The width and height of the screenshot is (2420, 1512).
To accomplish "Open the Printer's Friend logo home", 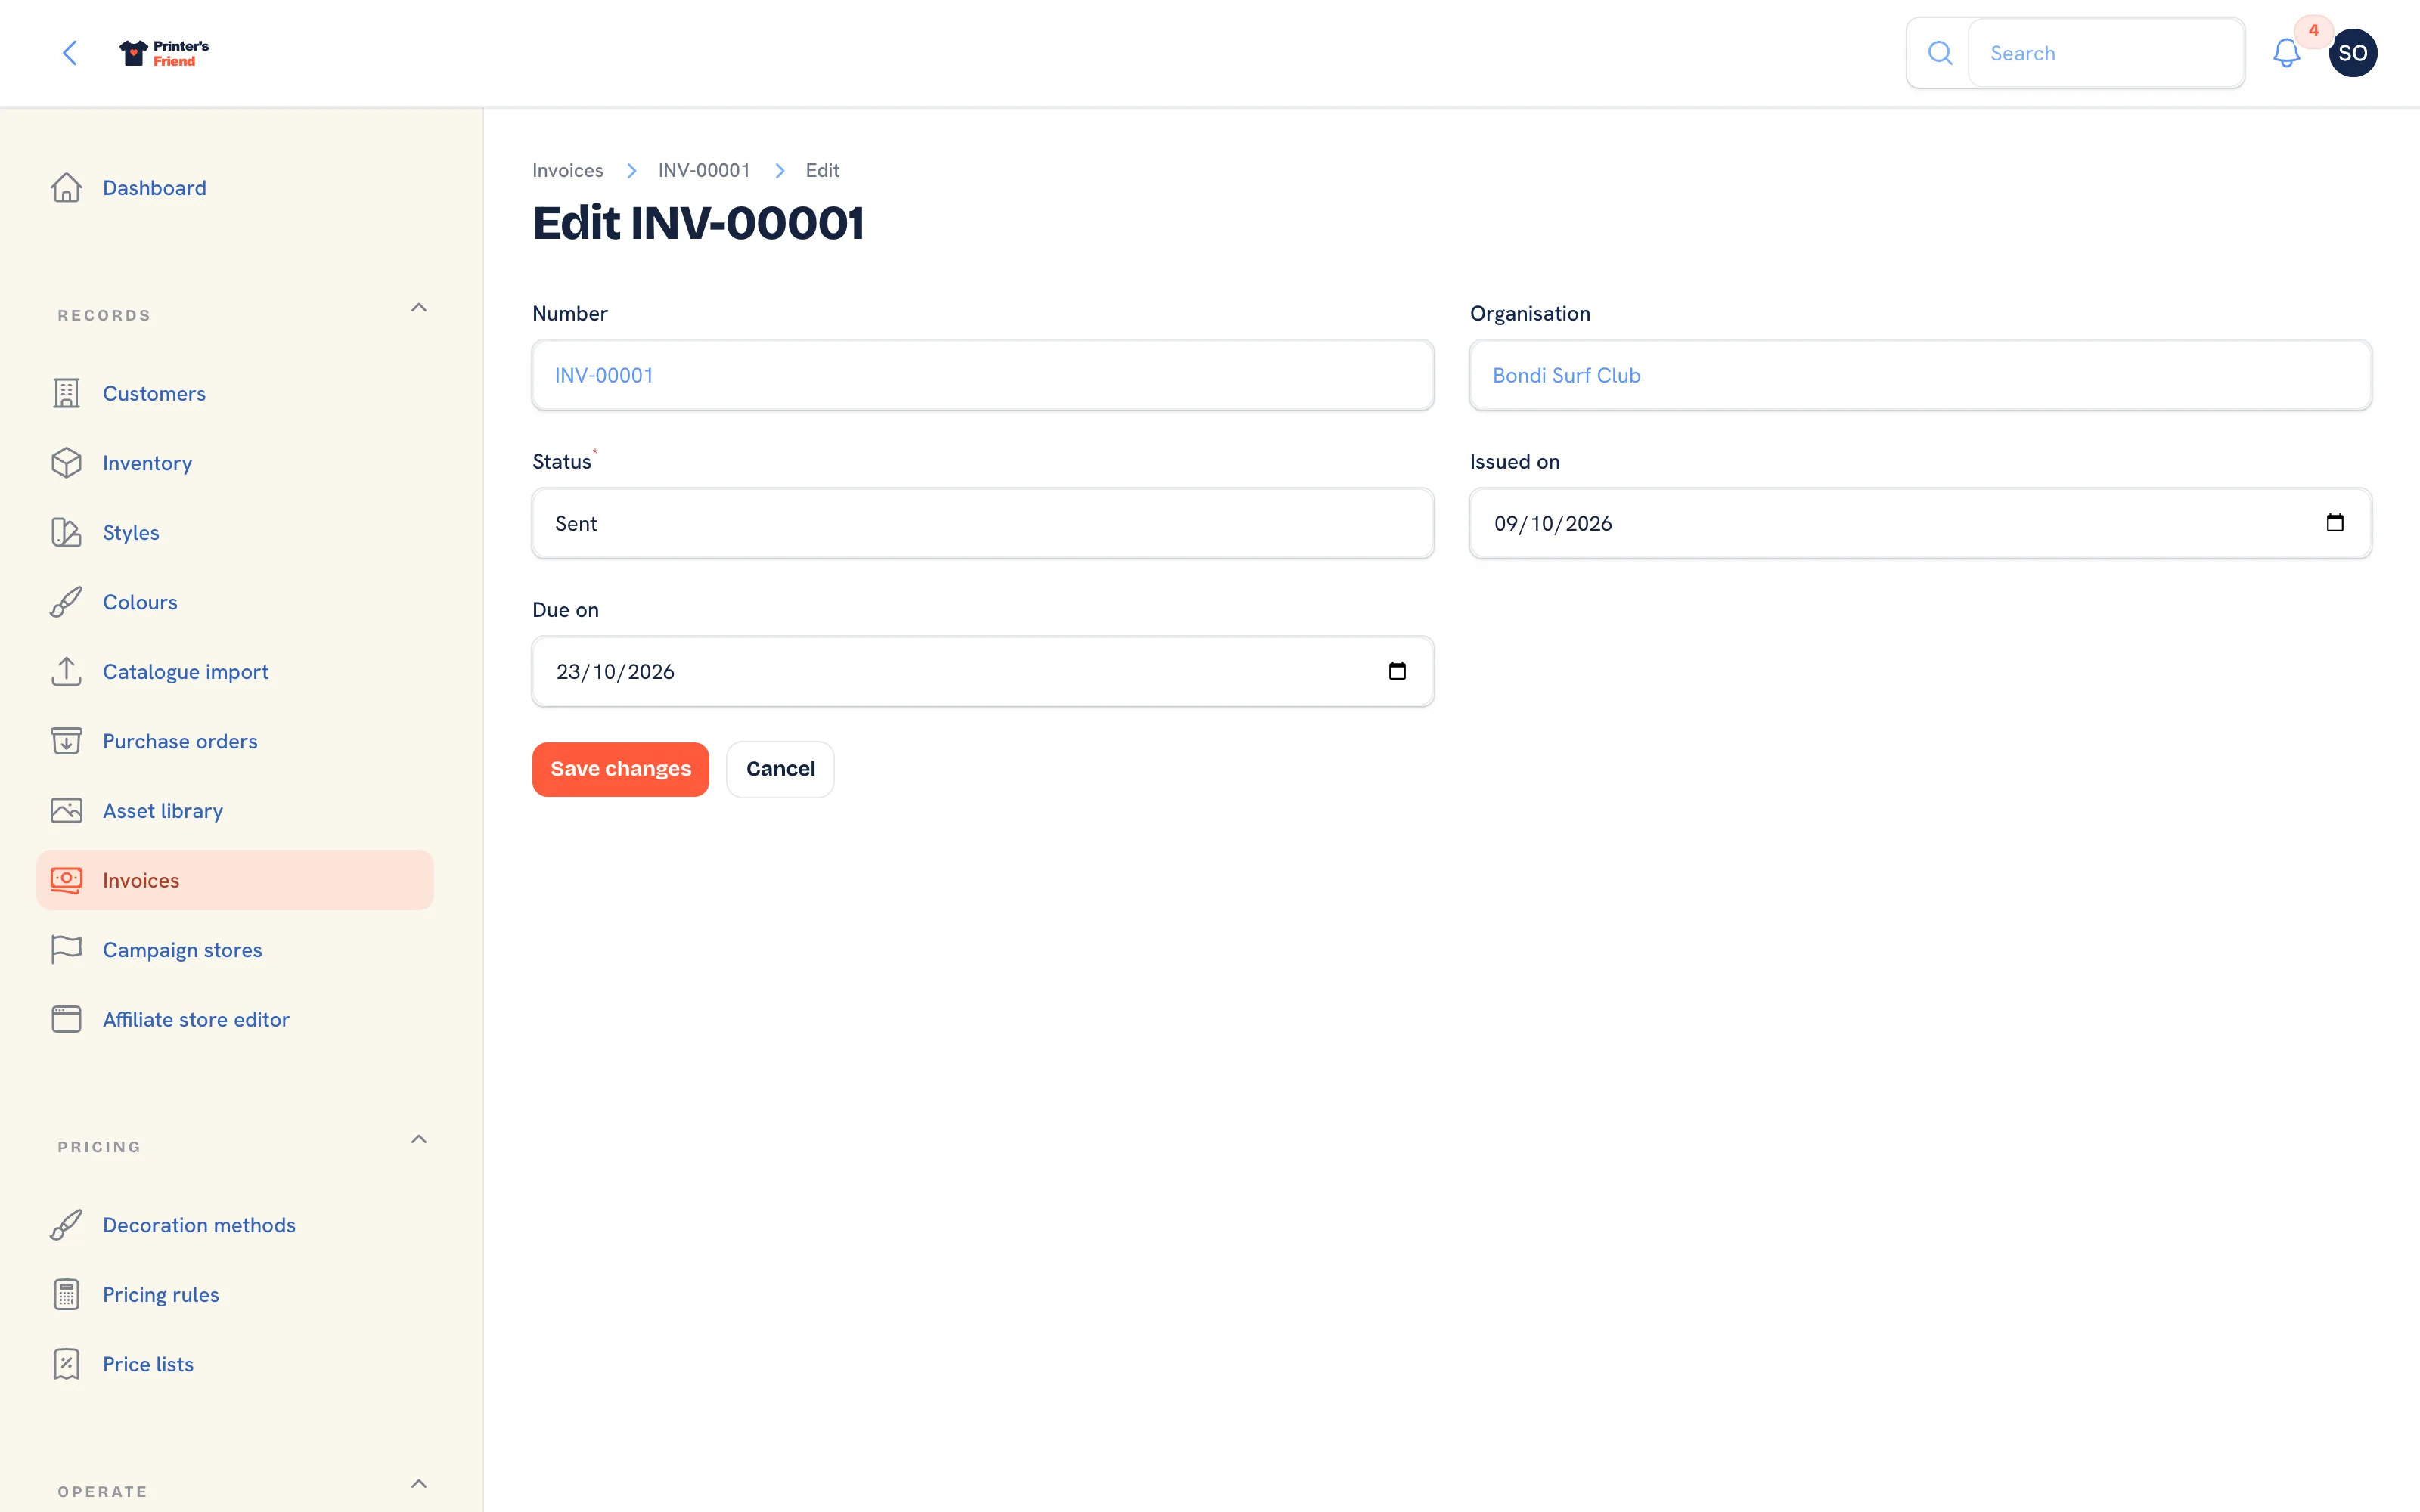I will tap(164, 53).
